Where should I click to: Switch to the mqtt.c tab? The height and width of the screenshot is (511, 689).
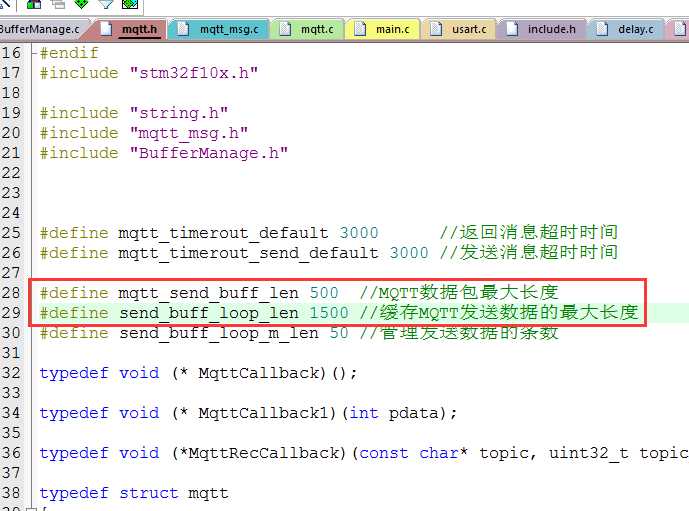[308, 29]
